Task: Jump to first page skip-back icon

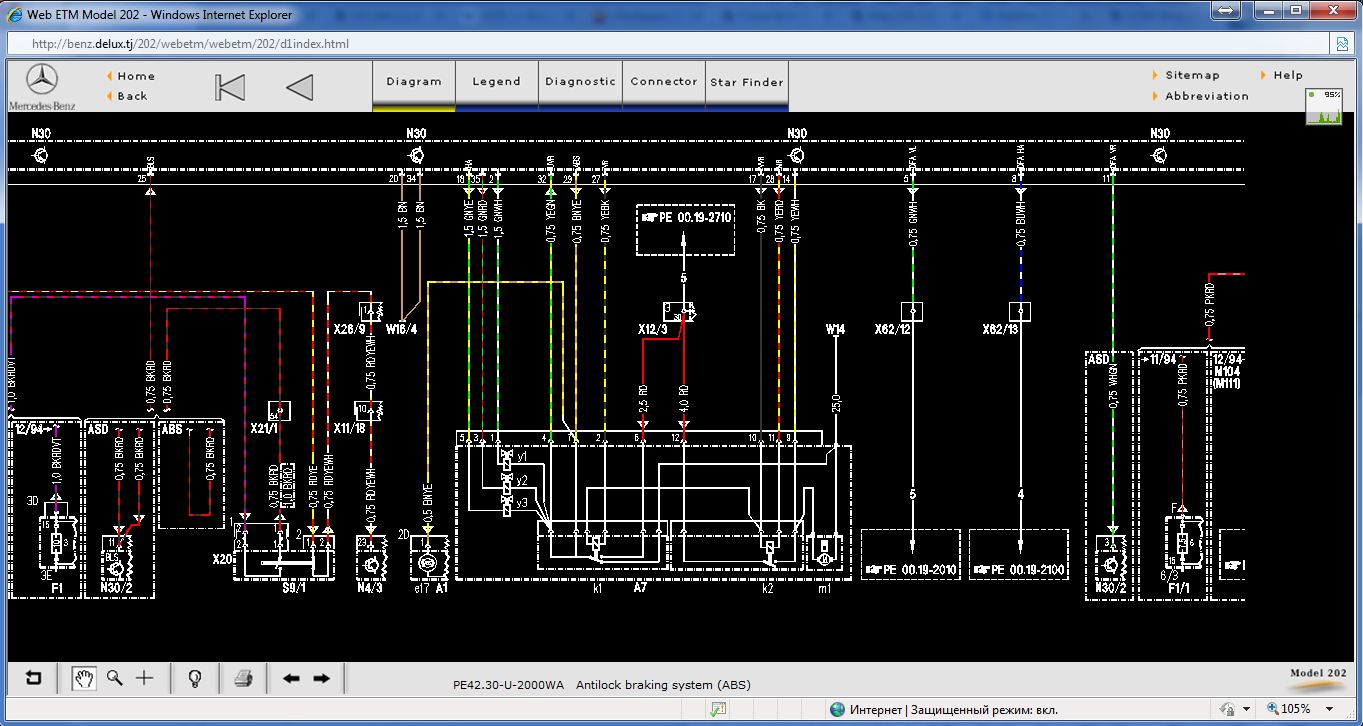Action: point(230,88)
